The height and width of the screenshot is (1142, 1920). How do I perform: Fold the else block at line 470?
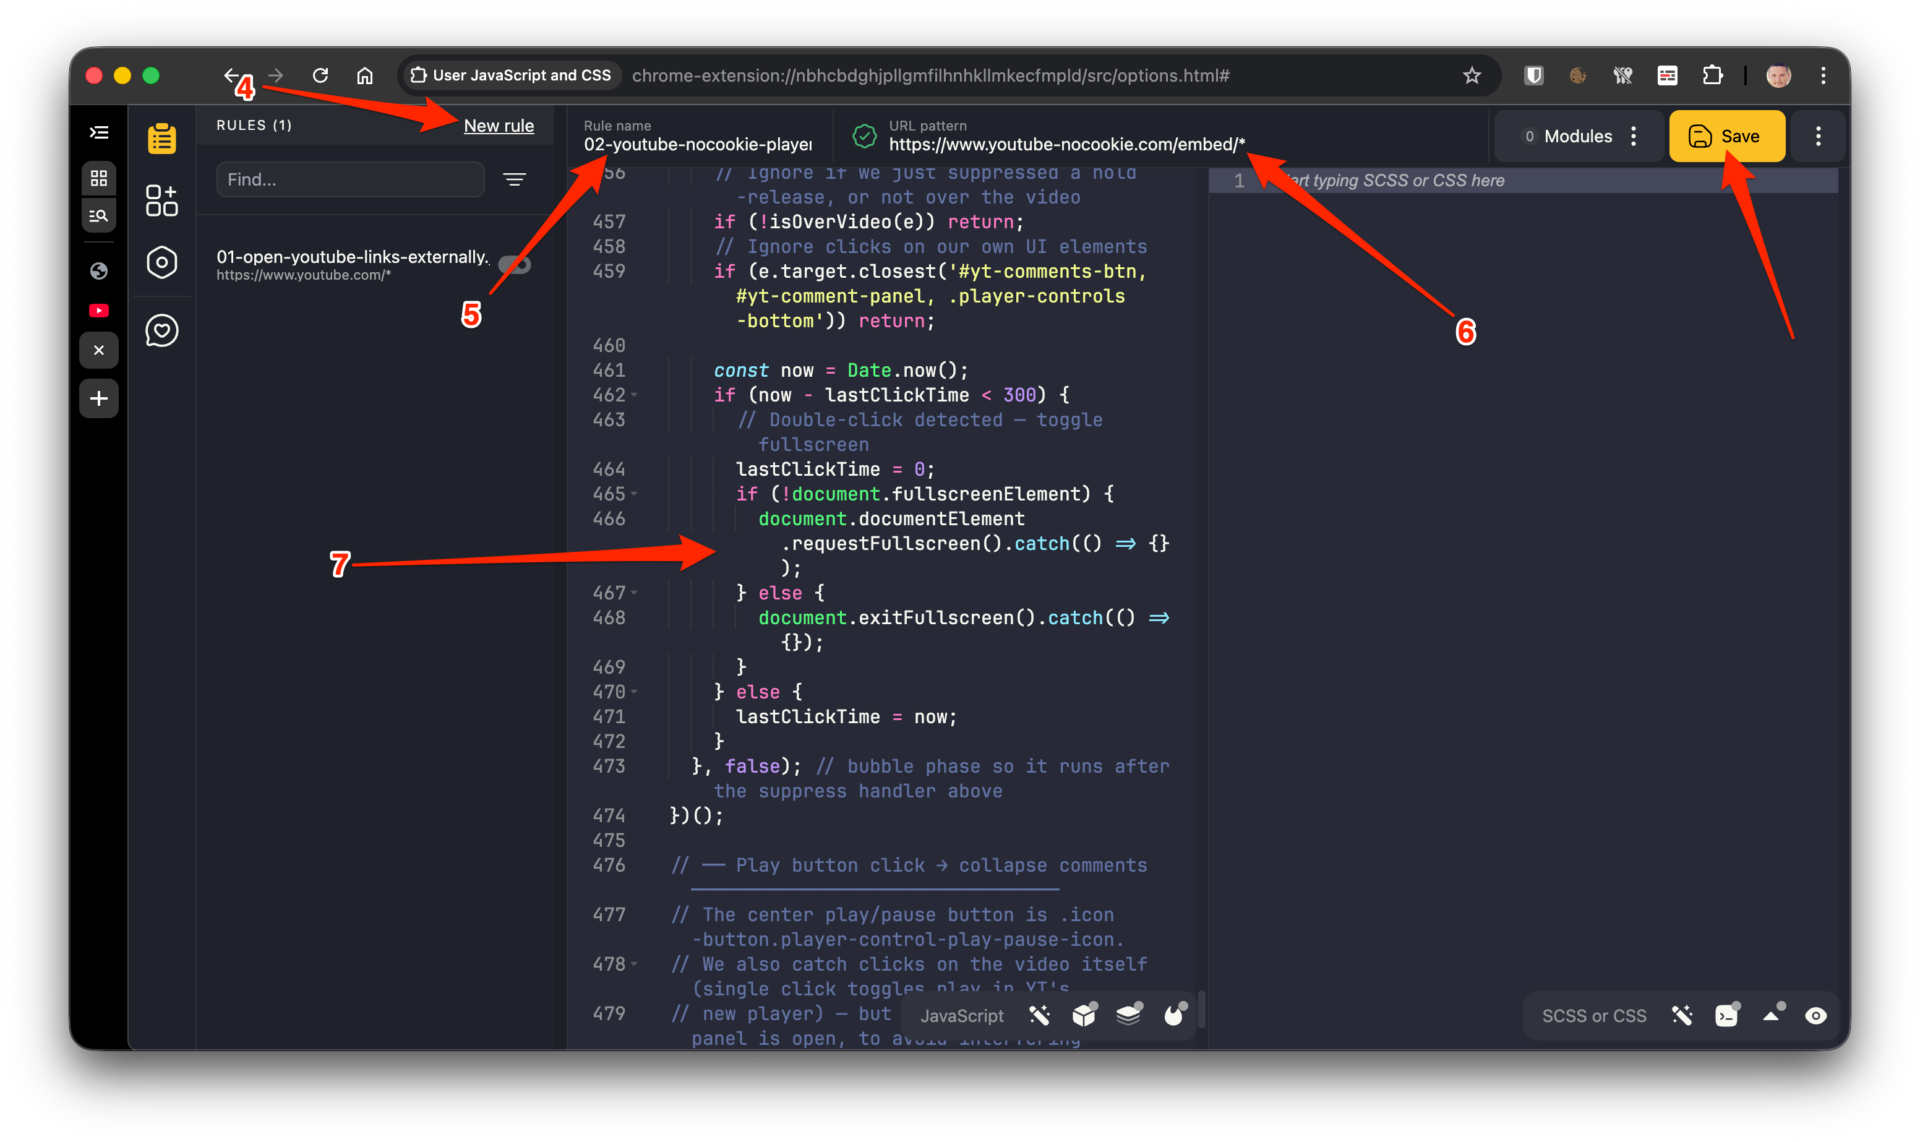634,692
